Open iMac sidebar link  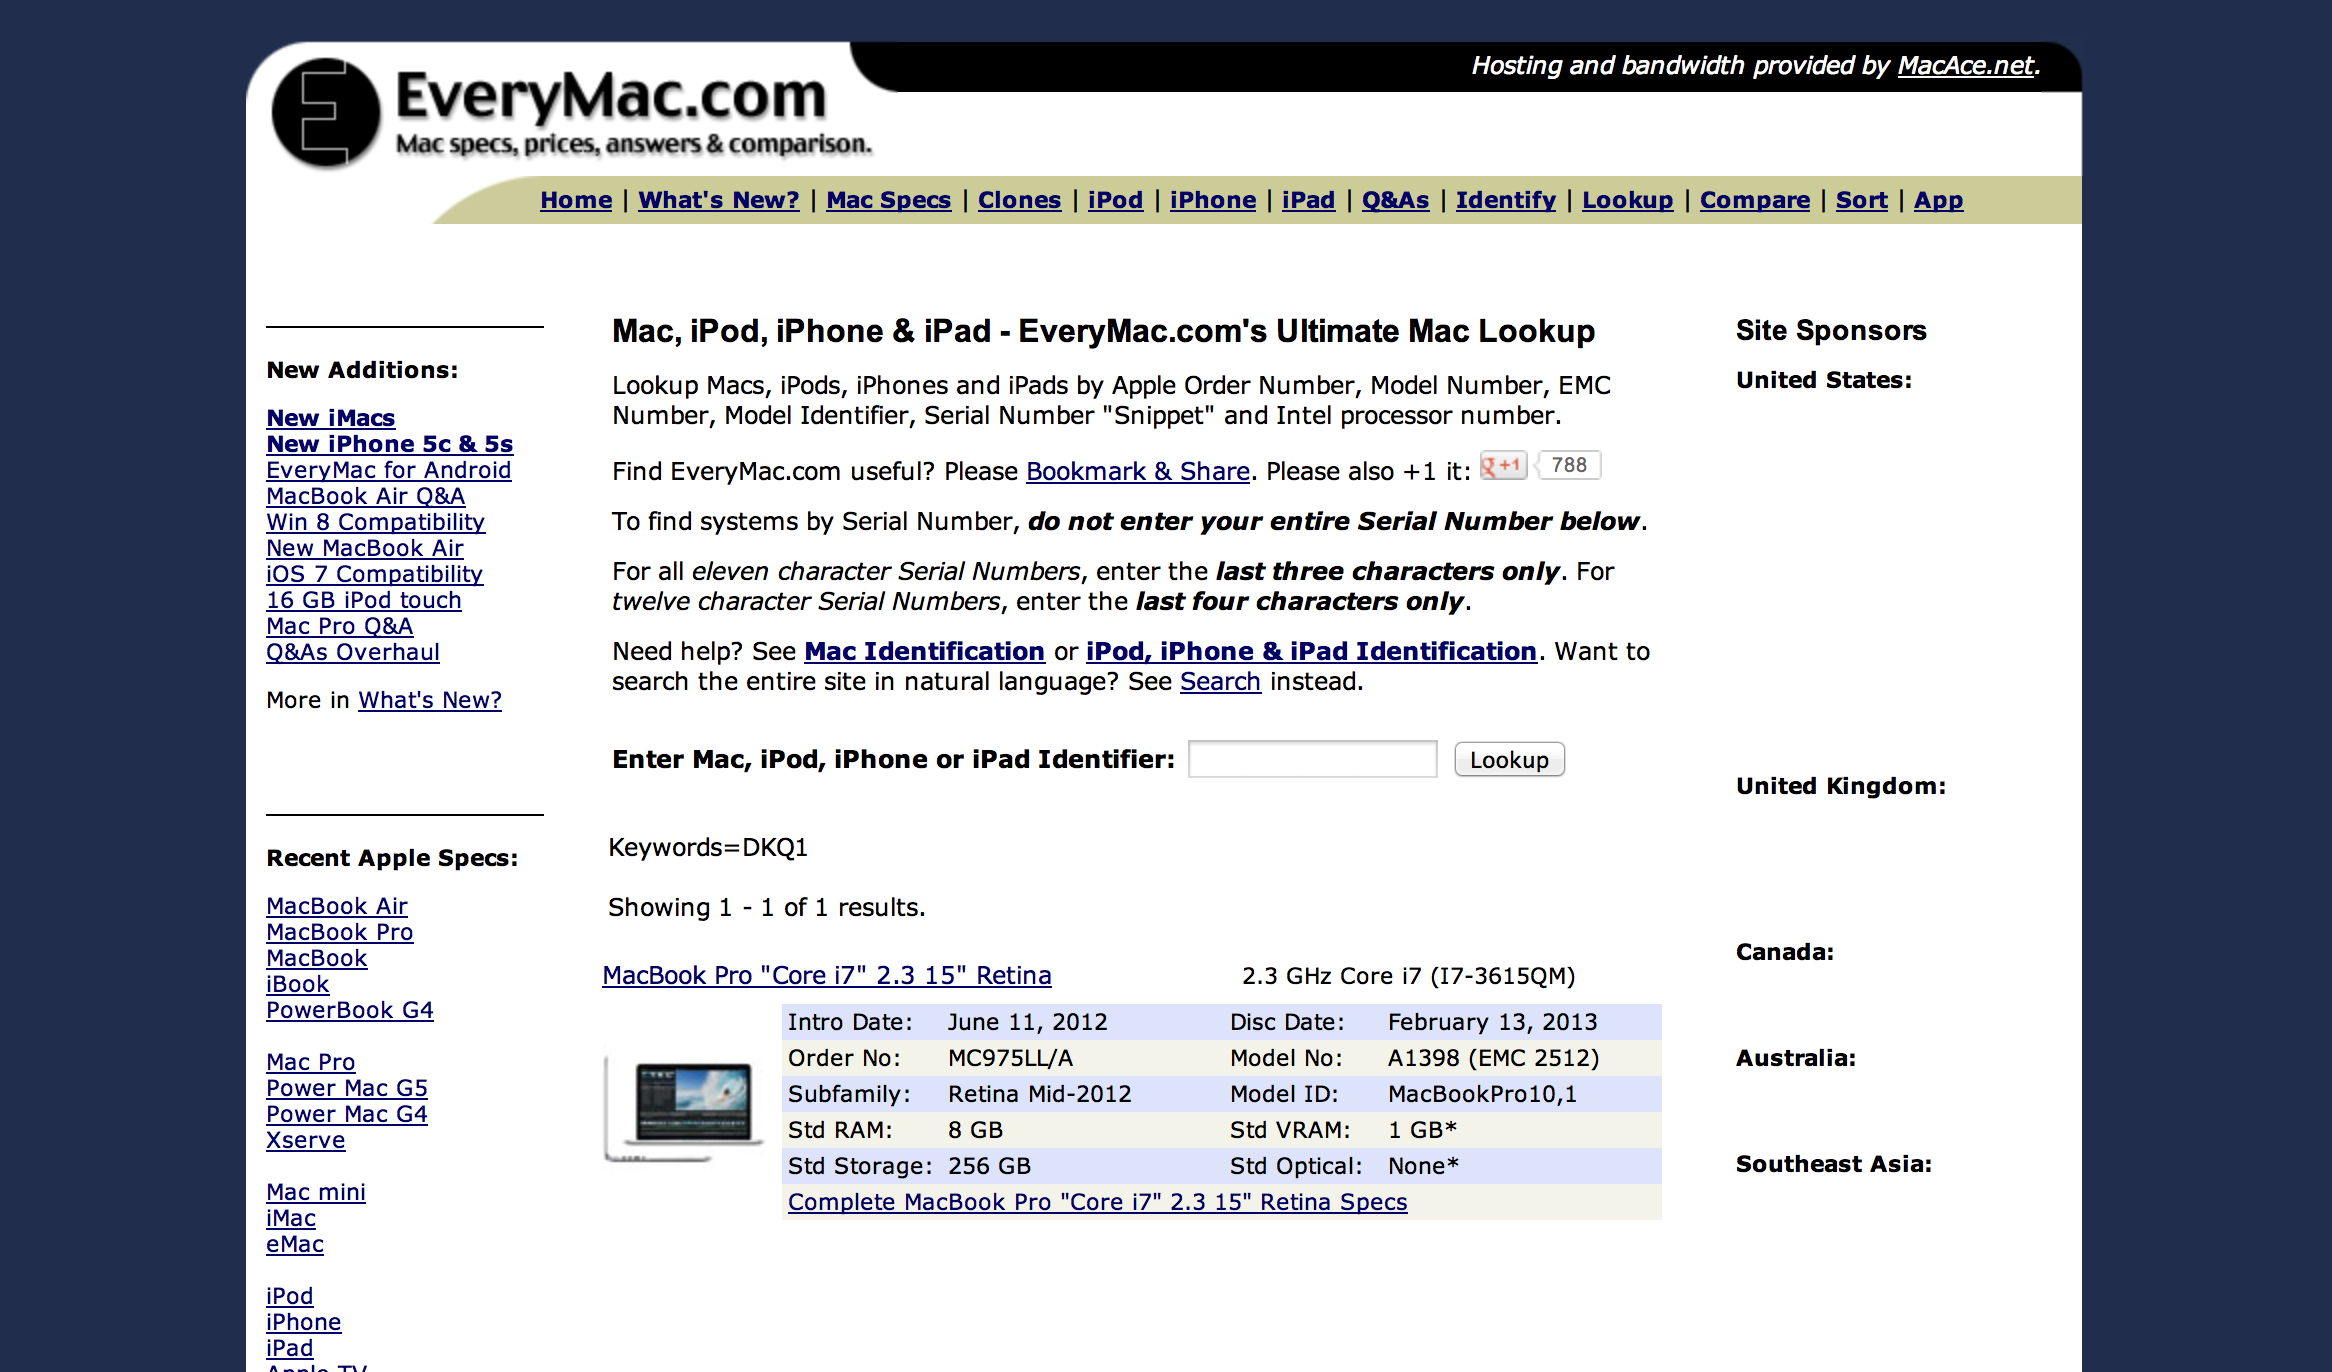click(290, 1218)
